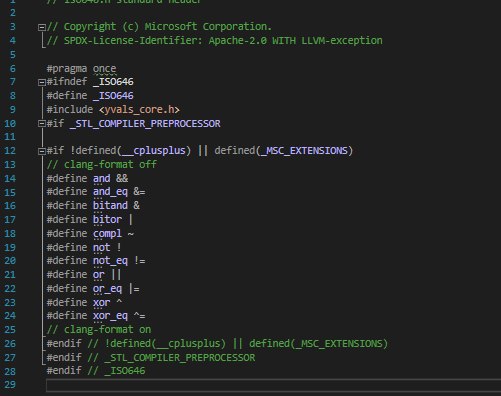Click the 'xor' macro name on line 23
501x396 pixels.
click(102, 303)
